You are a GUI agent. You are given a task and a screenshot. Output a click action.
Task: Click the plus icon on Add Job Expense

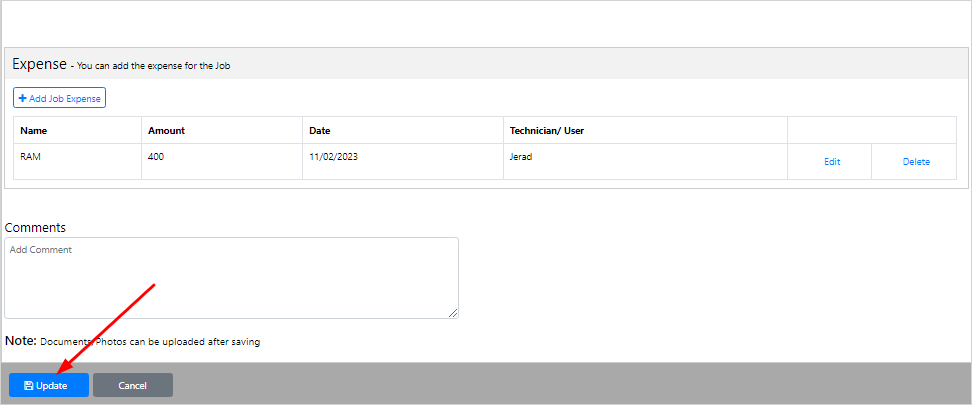pos(23,98)
